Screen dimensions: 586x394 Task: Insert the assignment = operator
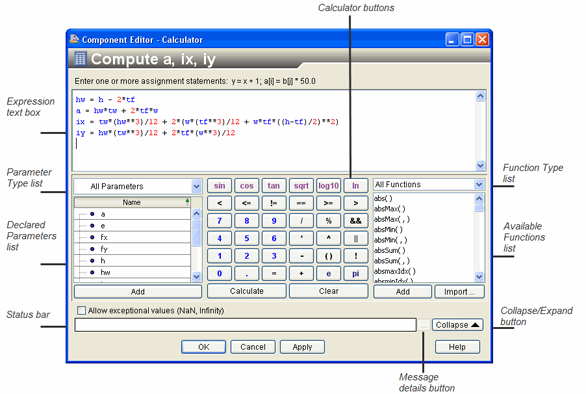[274, 274]
